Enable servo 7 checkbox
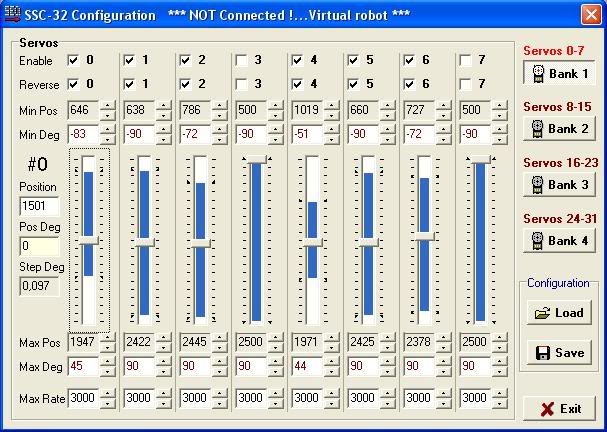Viewport: 607px width, 432px height. (x=465, y=60)
